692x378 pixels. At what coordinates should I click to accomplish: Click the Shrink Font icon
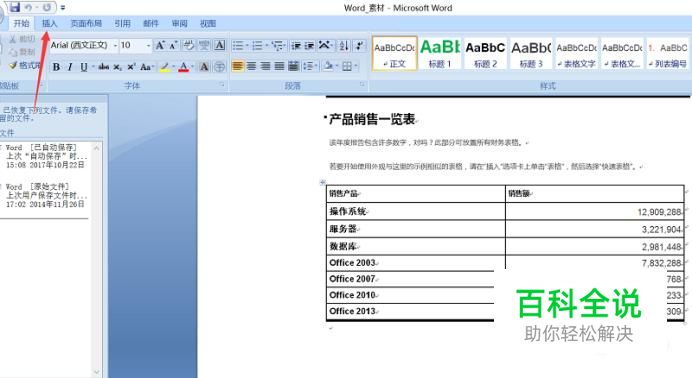pyautogui.click(x=173, y=45)
